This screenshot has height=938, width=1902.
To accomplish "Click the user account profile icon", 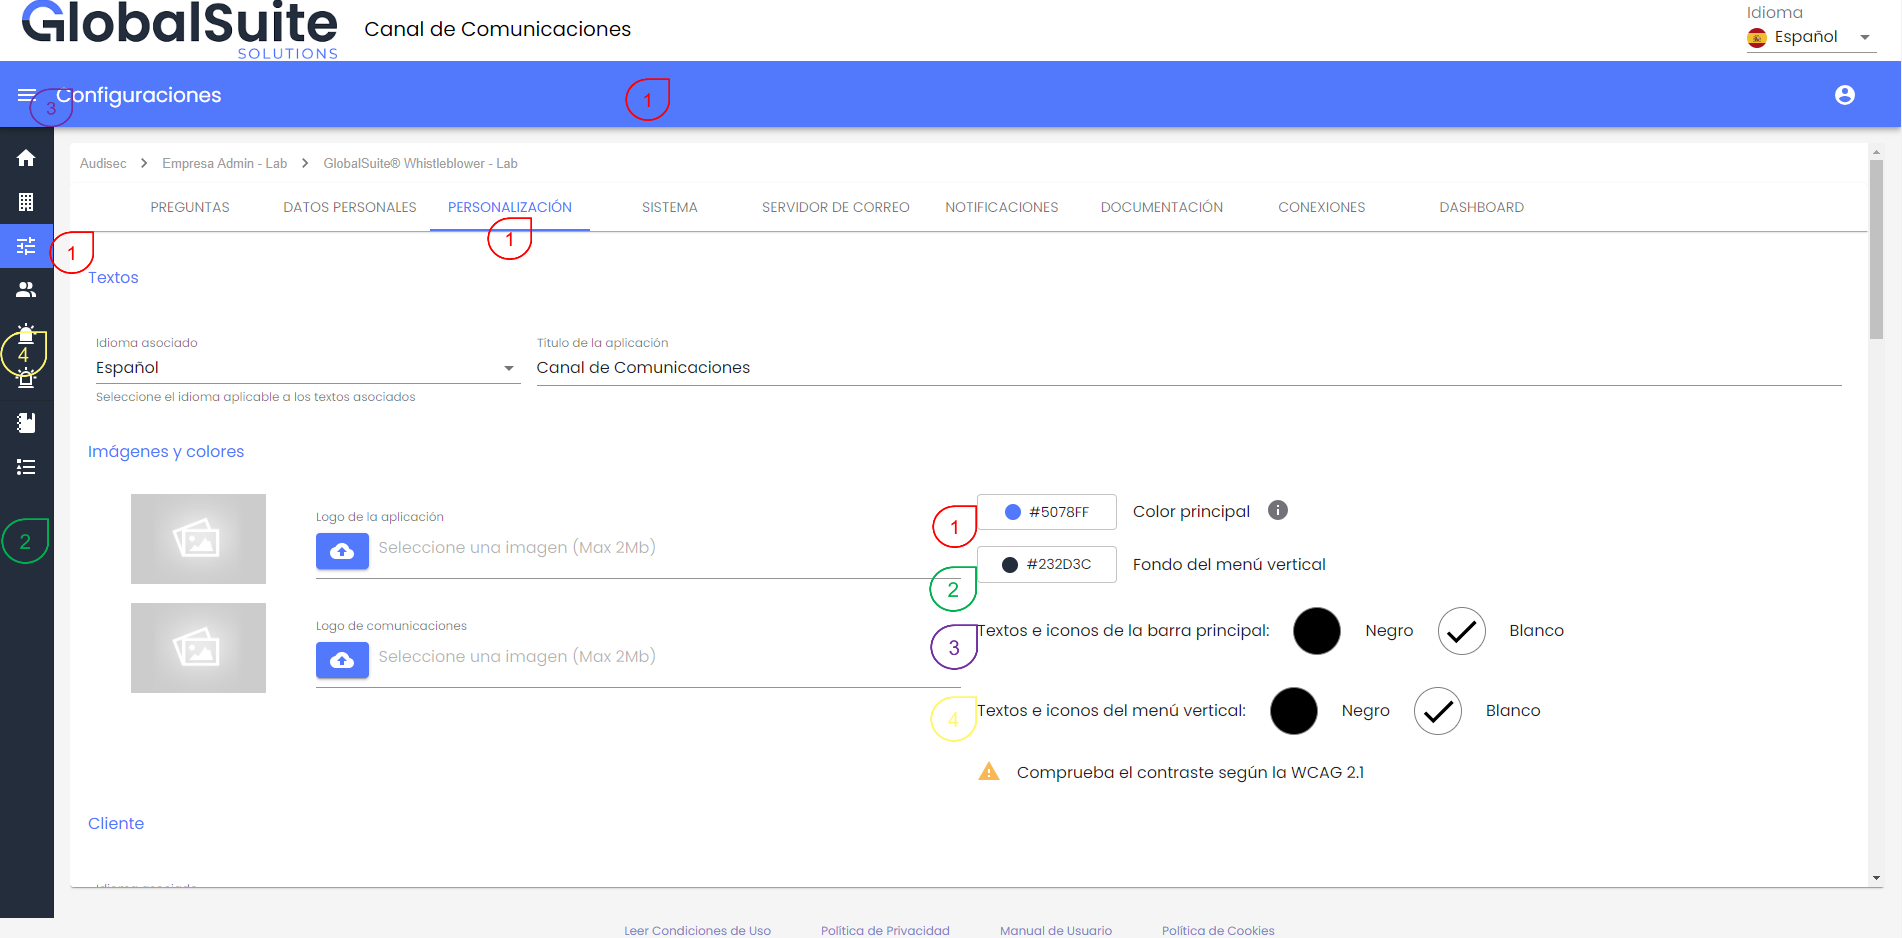I will 1844,95.
